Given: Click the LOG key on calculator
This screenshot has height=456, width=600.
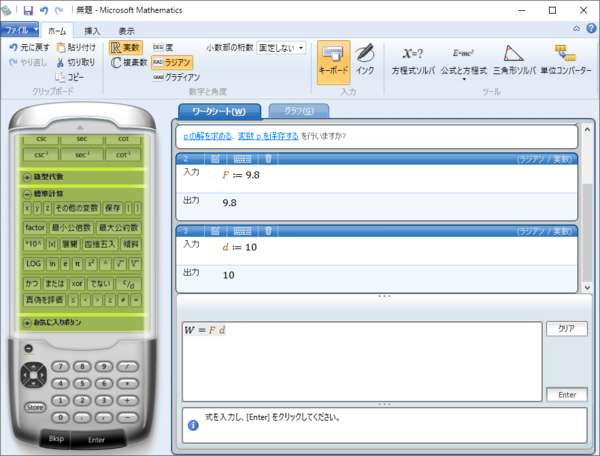Looking at the screenshot, I should tap(33, 264).
